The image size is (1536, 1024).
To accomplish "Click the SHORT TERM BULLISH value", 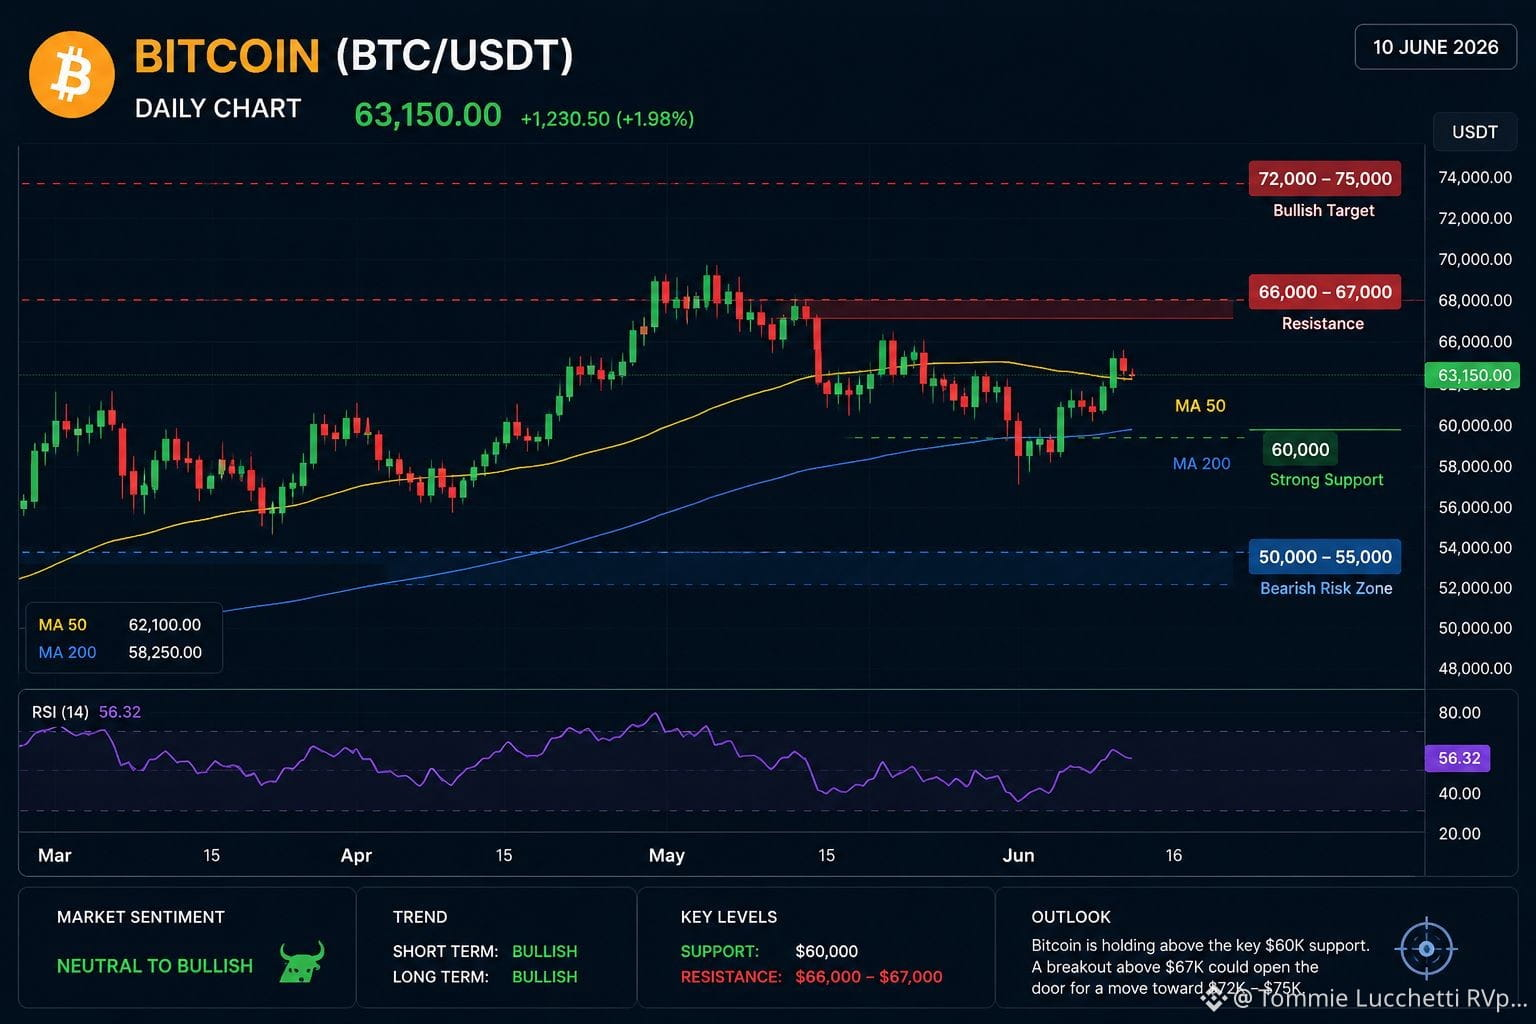I will pyautogui.click(x=545, y=951).
